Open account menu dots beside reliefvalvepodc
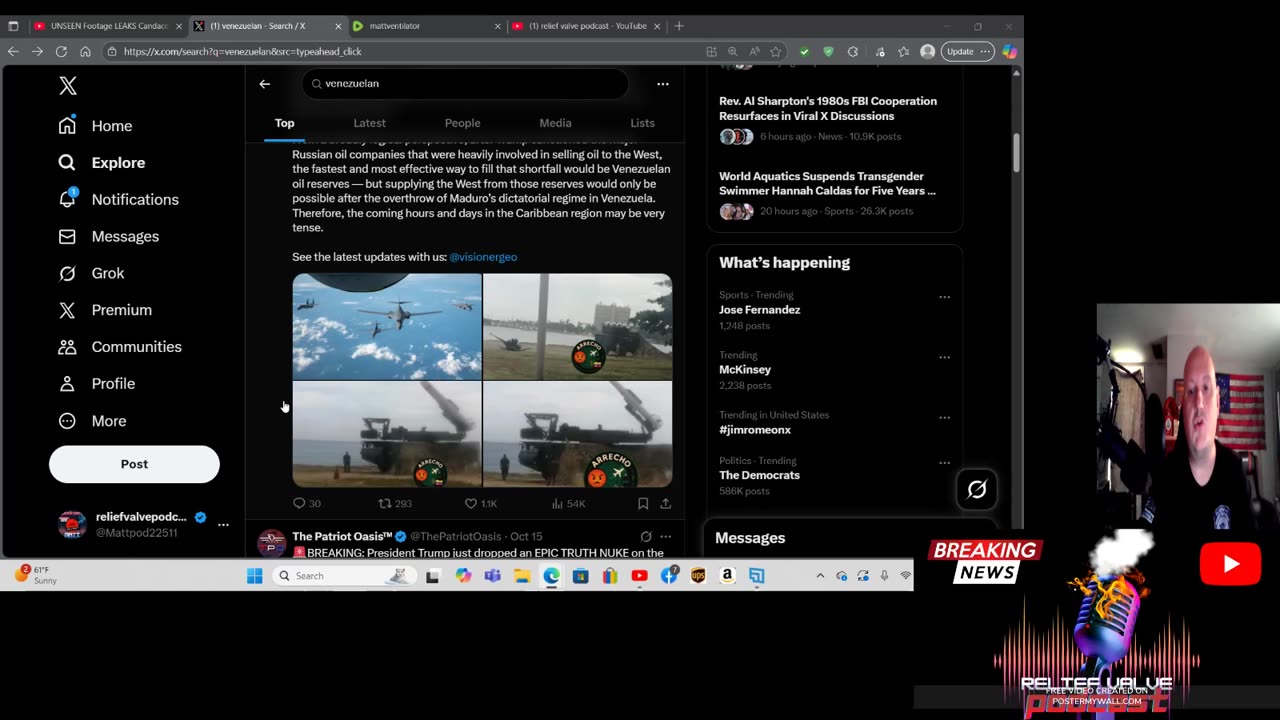Screen dimensions: 1280x720 click(223, 524)
